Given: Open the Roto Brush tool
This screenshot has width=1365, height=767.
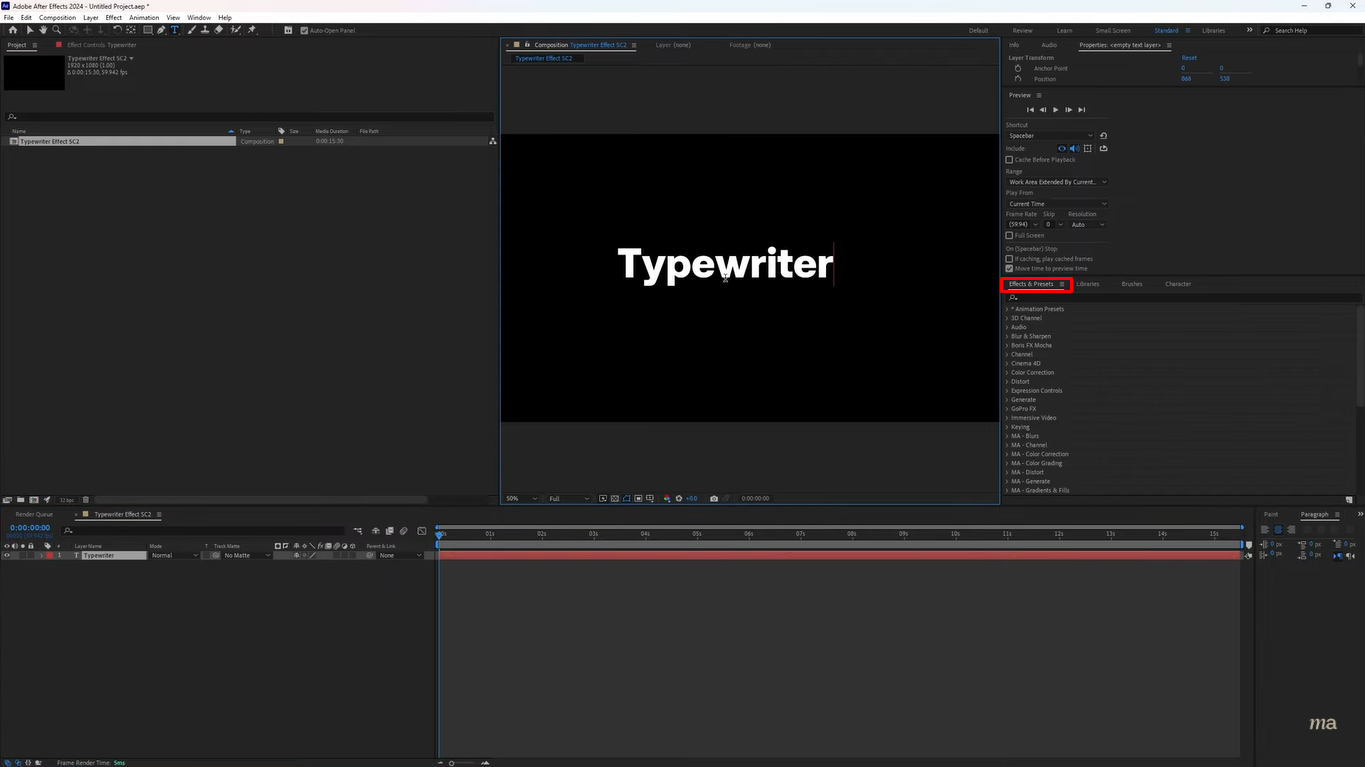Looking at the screenshot, I should pyautogui.click(x=236, y=30).
